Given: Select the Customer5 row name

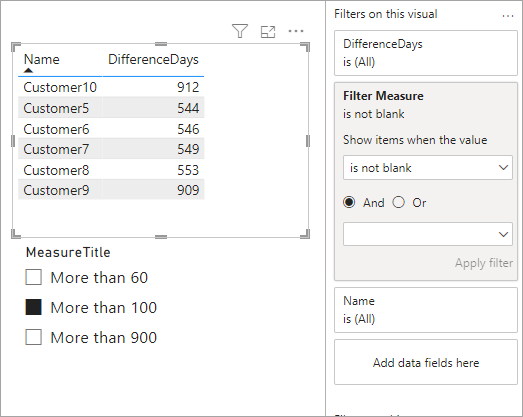Looking at the screenshot, I should (56, 108).
